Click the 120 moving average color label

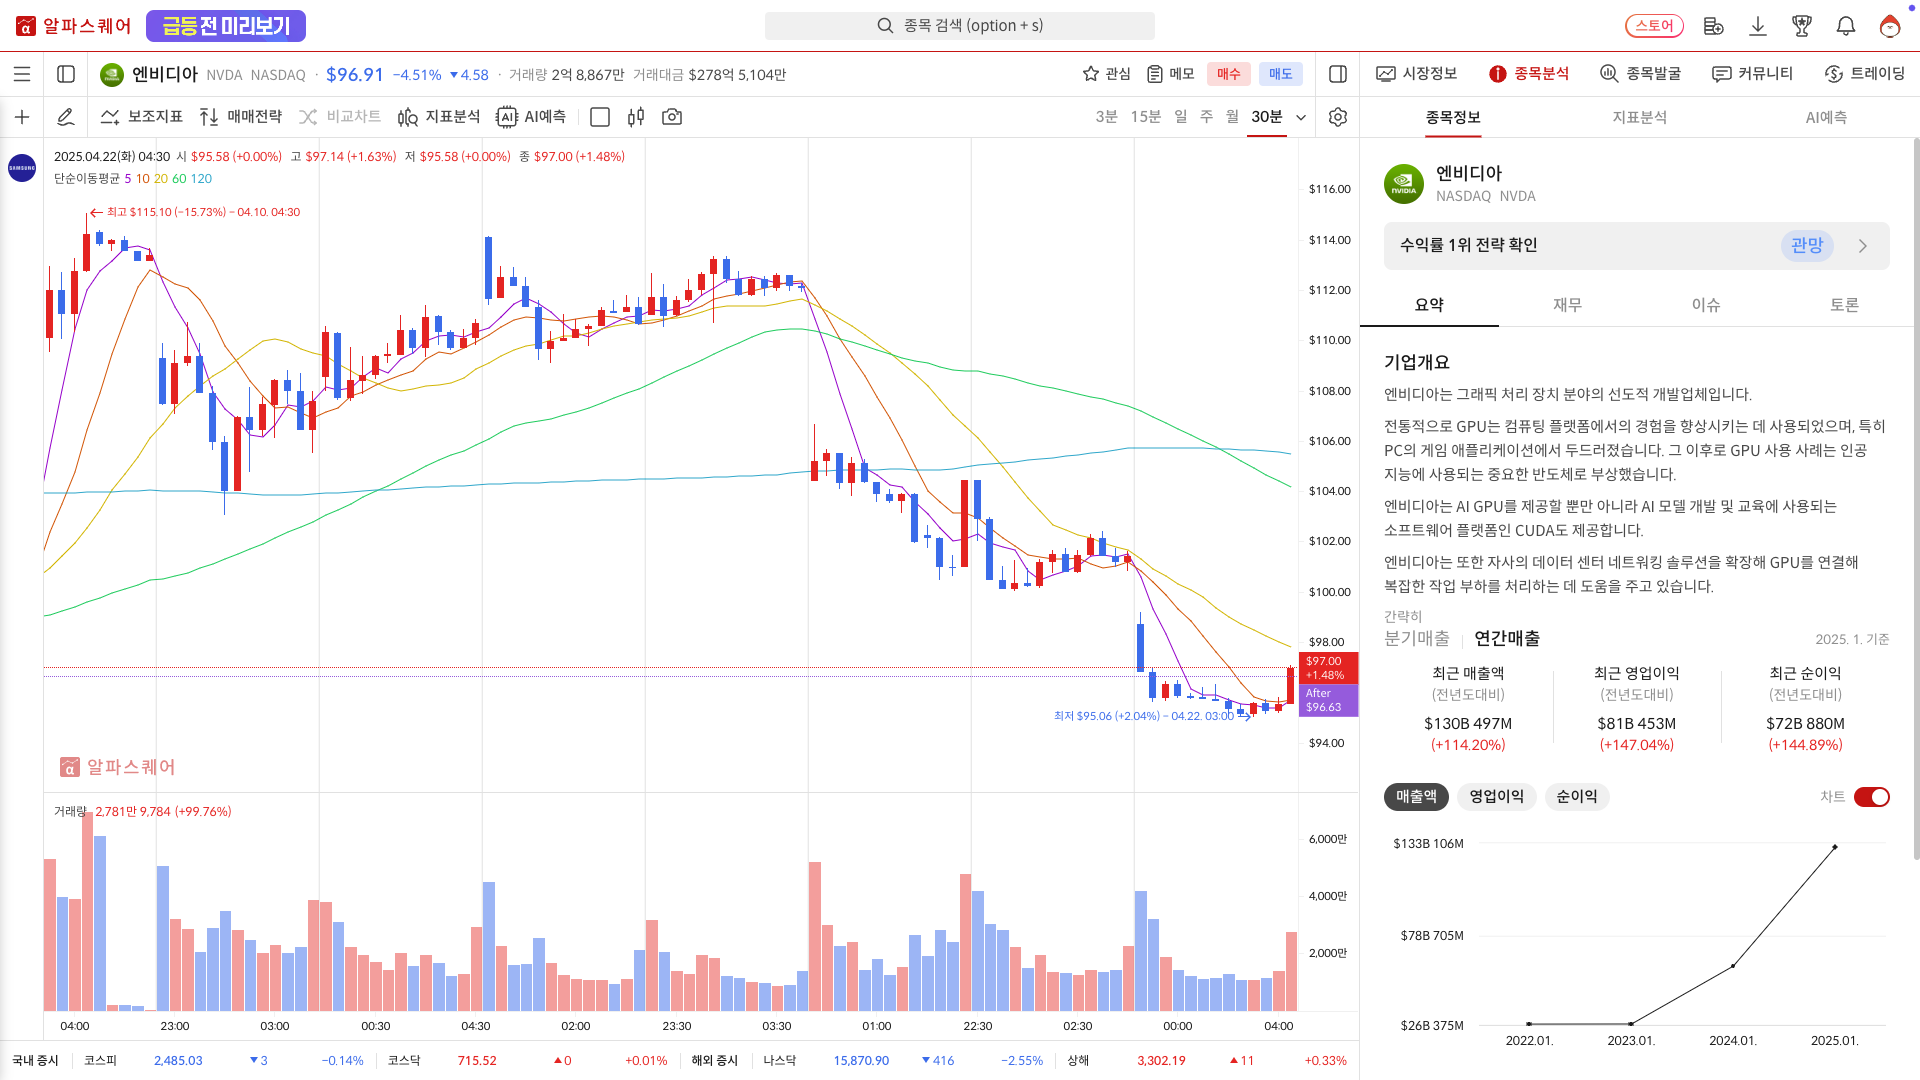pos(201,179)
